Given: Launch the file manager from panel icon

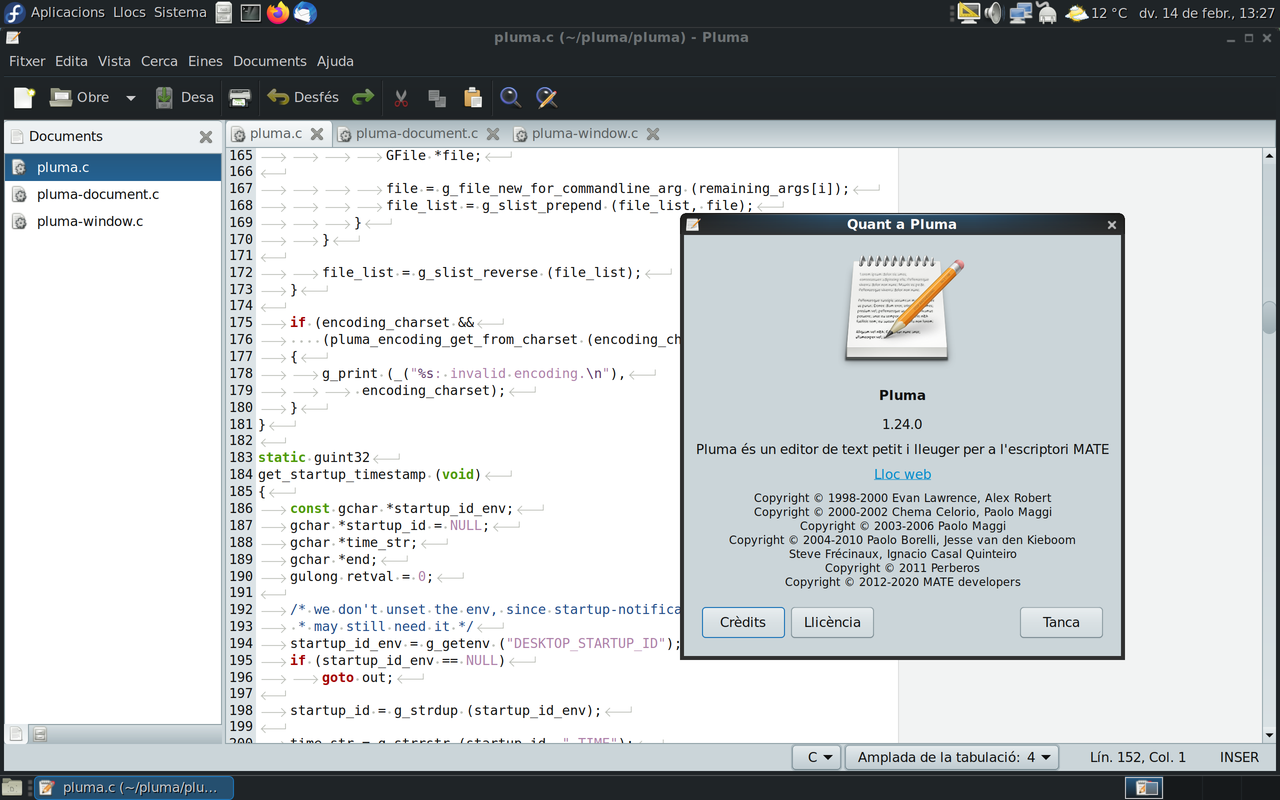Looking at the screenshot, I should pyautogui.click(x=224, y=12).
